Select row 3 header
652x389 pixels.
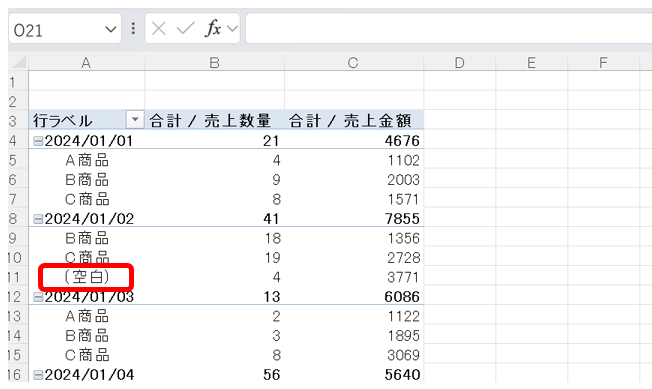click(x=18, y=121)
